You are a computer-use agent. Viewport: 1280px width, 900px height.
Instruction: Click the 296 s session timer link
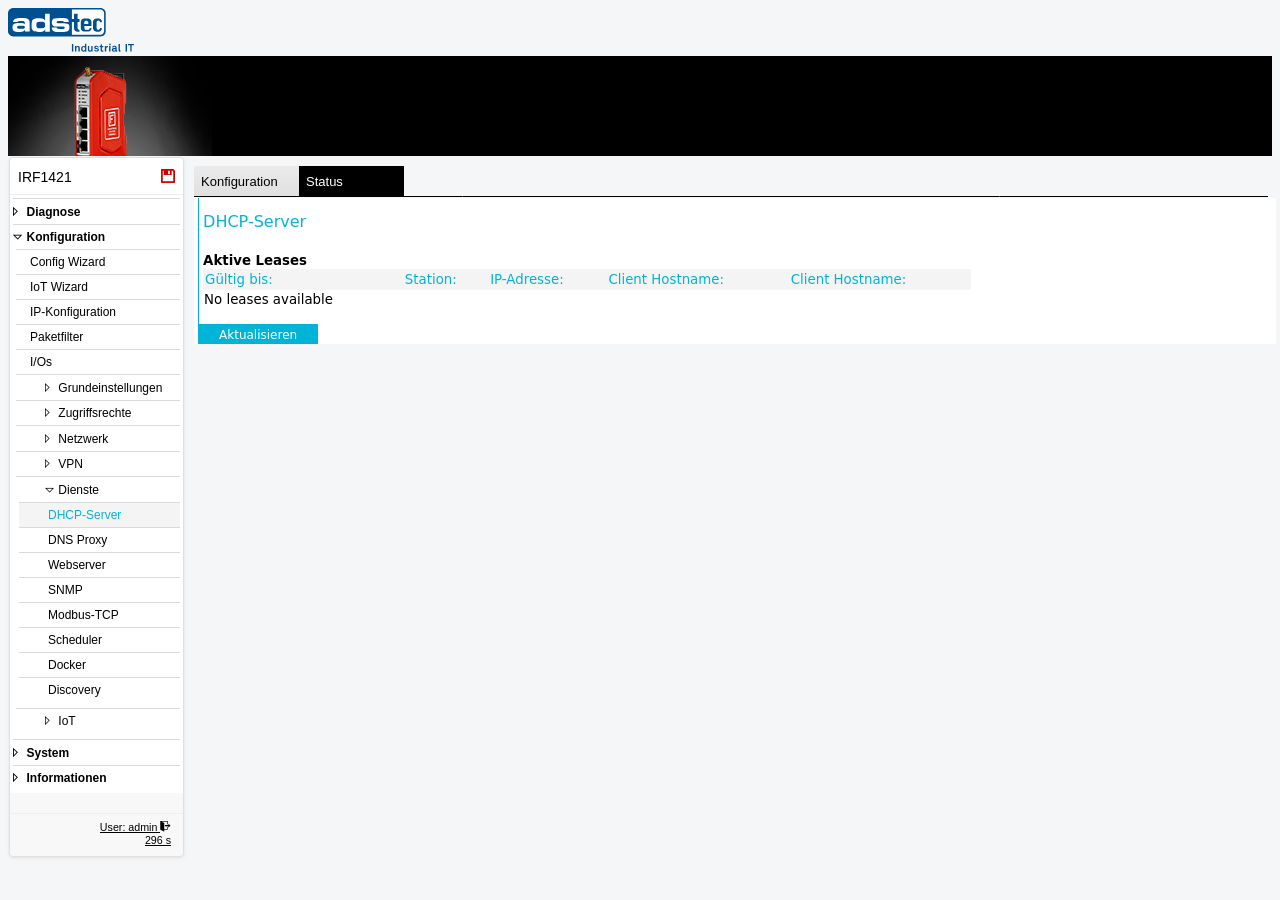pos(158,840)
